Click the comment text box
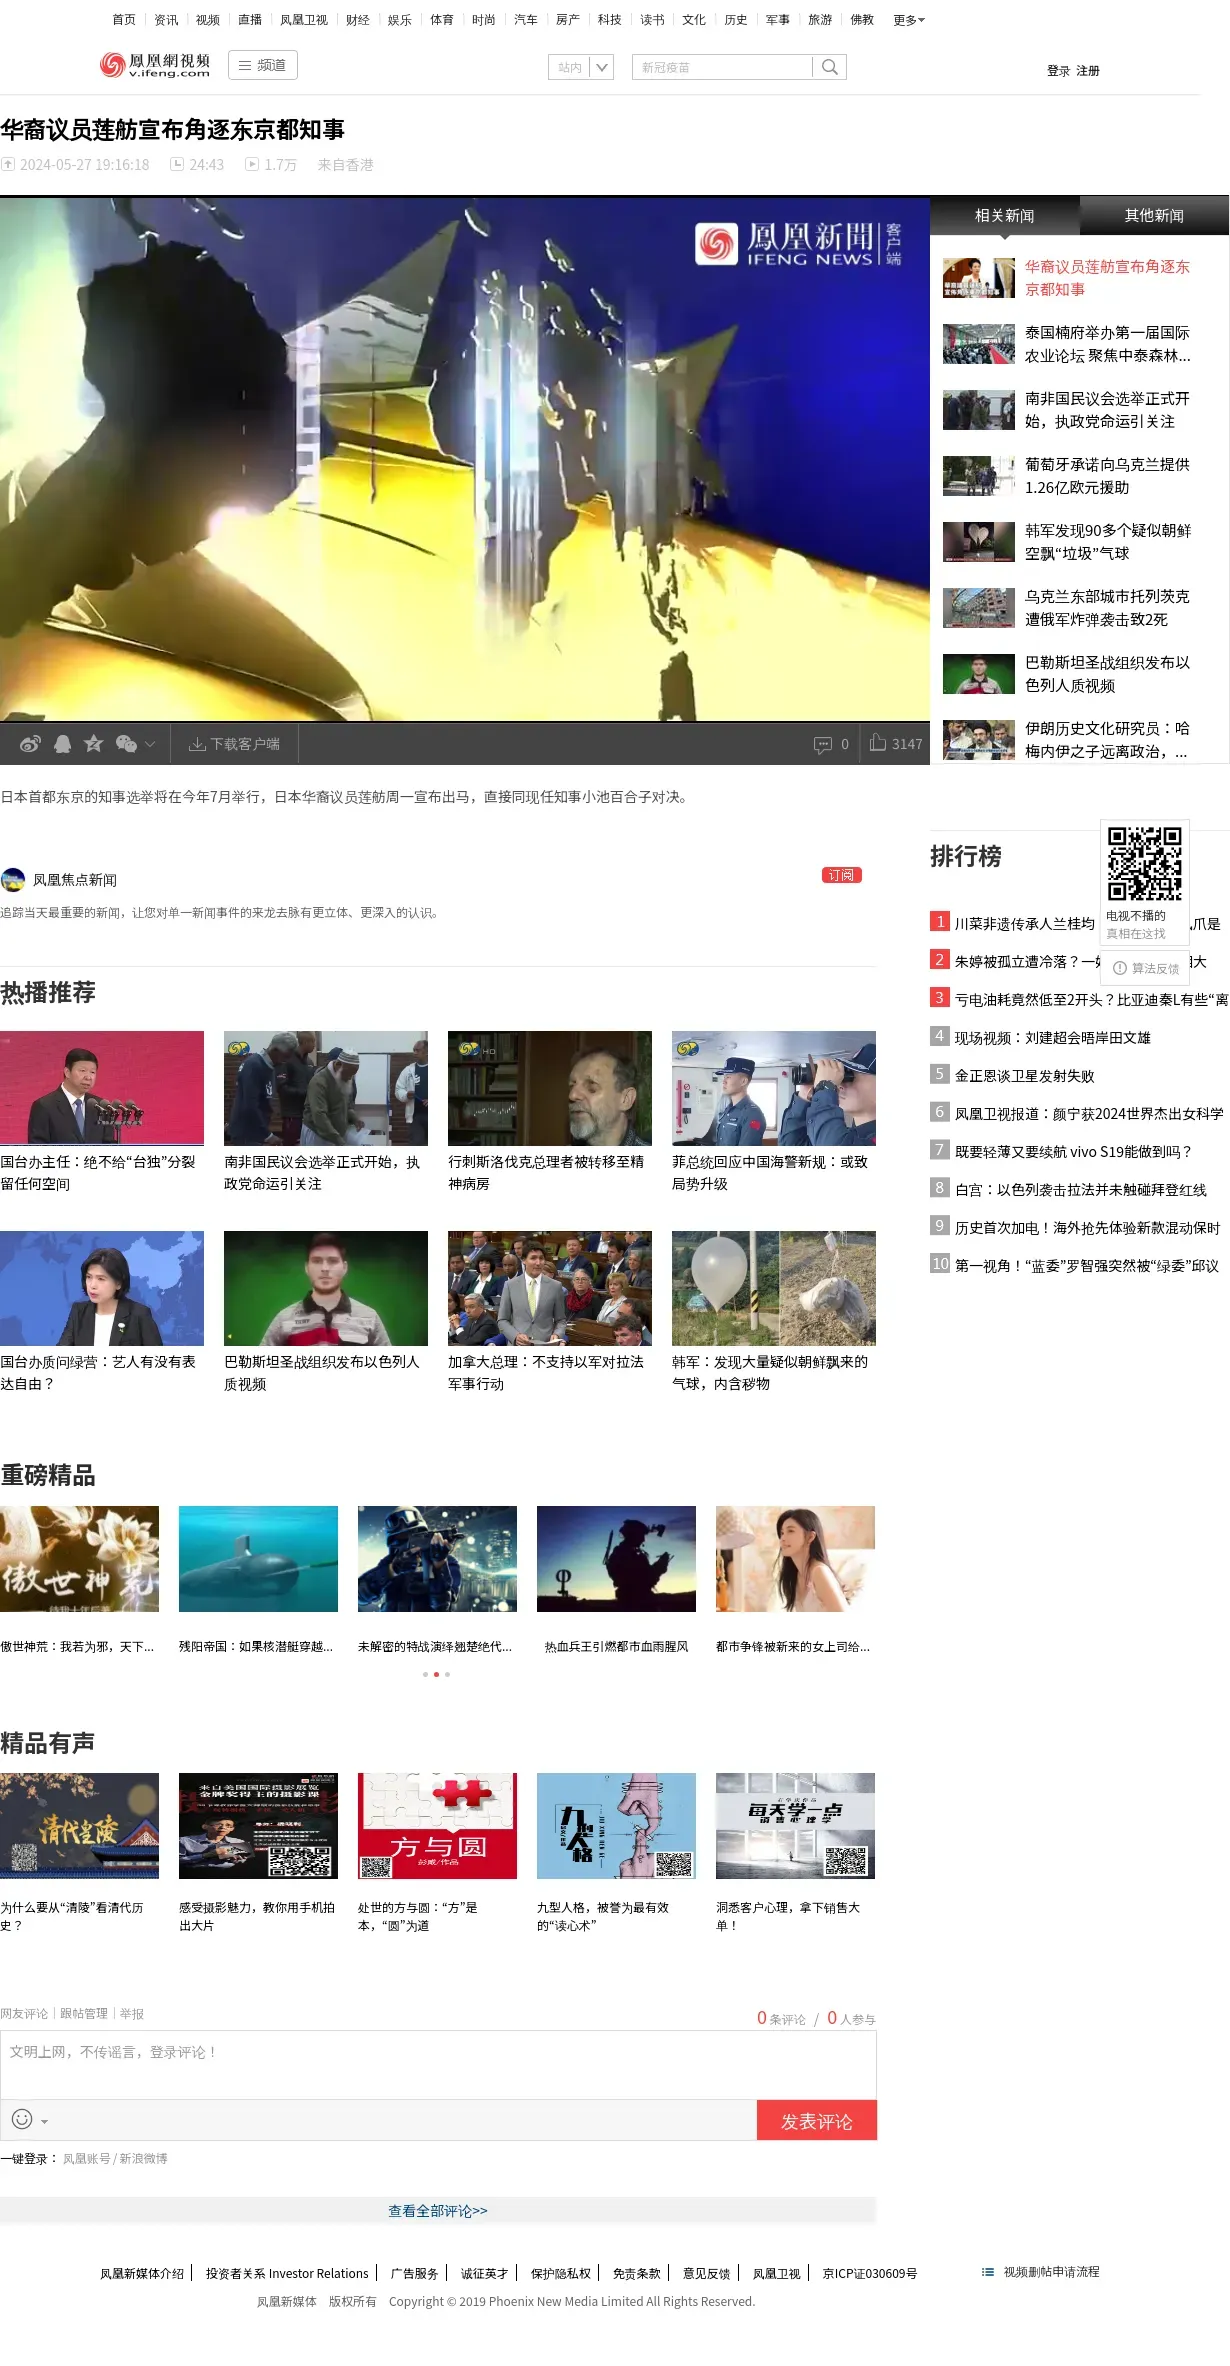The image size is (1230, 2366). pyautogui.click(x=438, y=2066)
